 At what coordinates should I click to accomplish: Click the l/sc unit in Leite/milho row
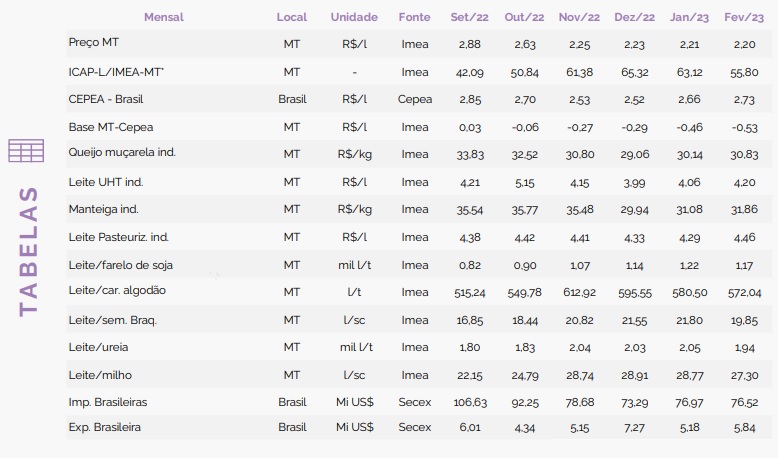tap(354, 376)
